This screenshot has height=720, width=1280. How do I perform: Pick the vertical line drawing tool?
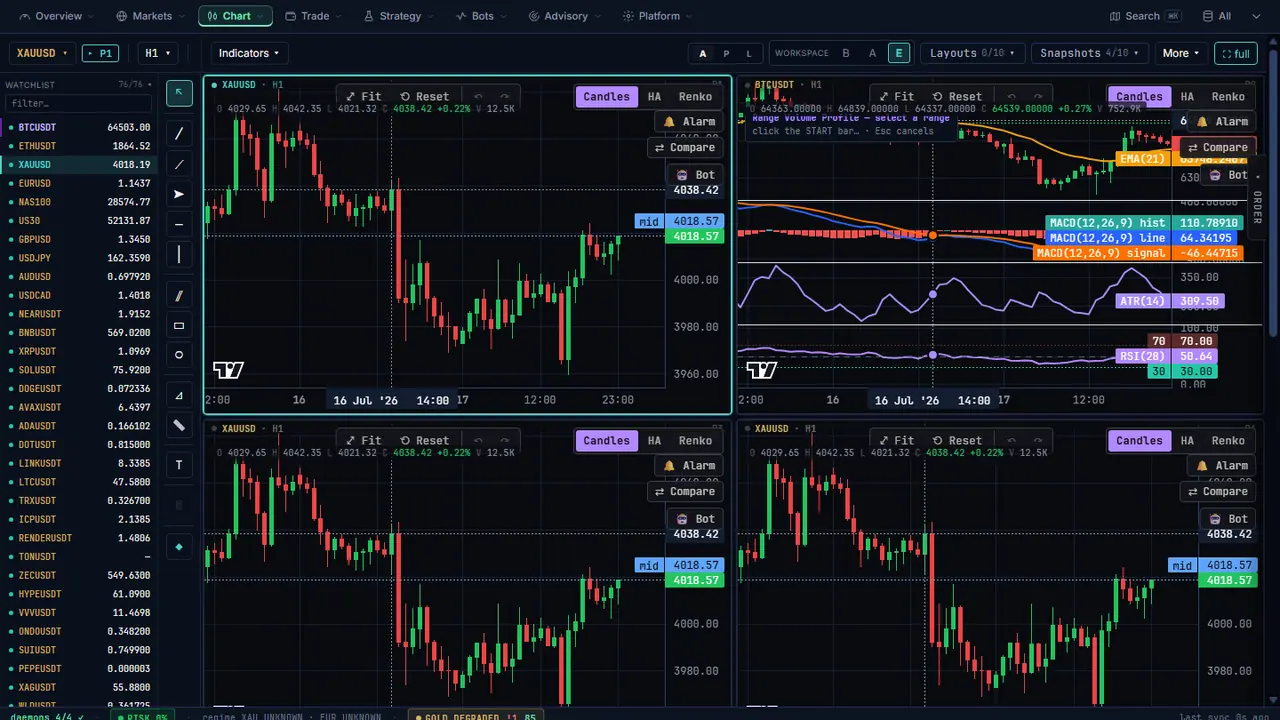(x=179, y=254)
